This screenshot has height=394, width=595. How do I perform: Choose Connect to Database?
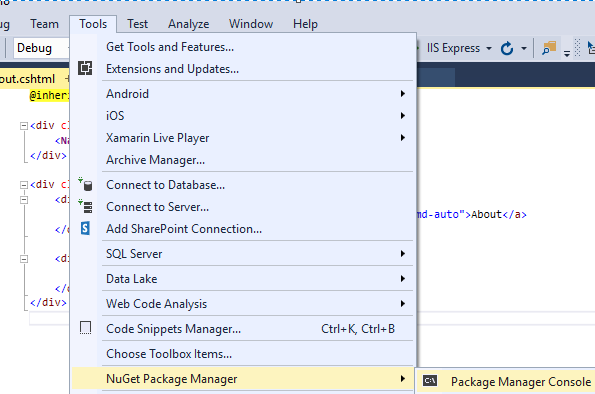[x=243, y=185]
